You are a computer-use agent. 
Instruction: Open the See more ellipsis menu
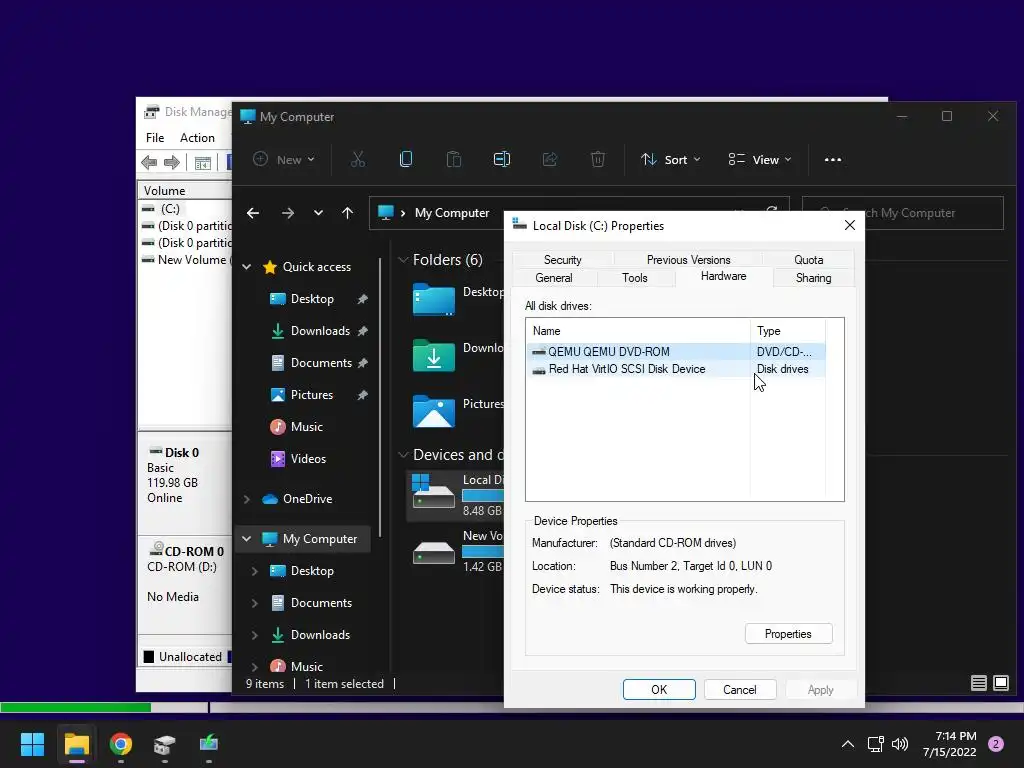(x=833, y=159)
